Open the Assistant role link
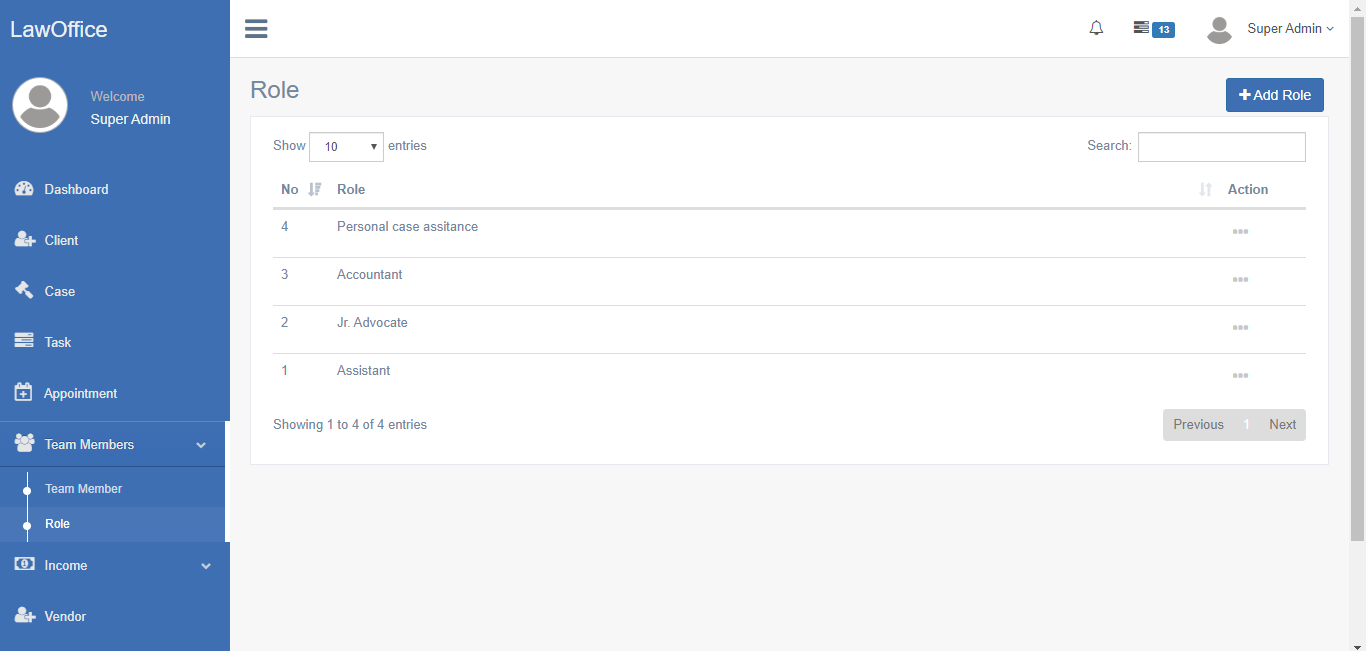This screenshot has width=1366, height=651. click(363, 370)
